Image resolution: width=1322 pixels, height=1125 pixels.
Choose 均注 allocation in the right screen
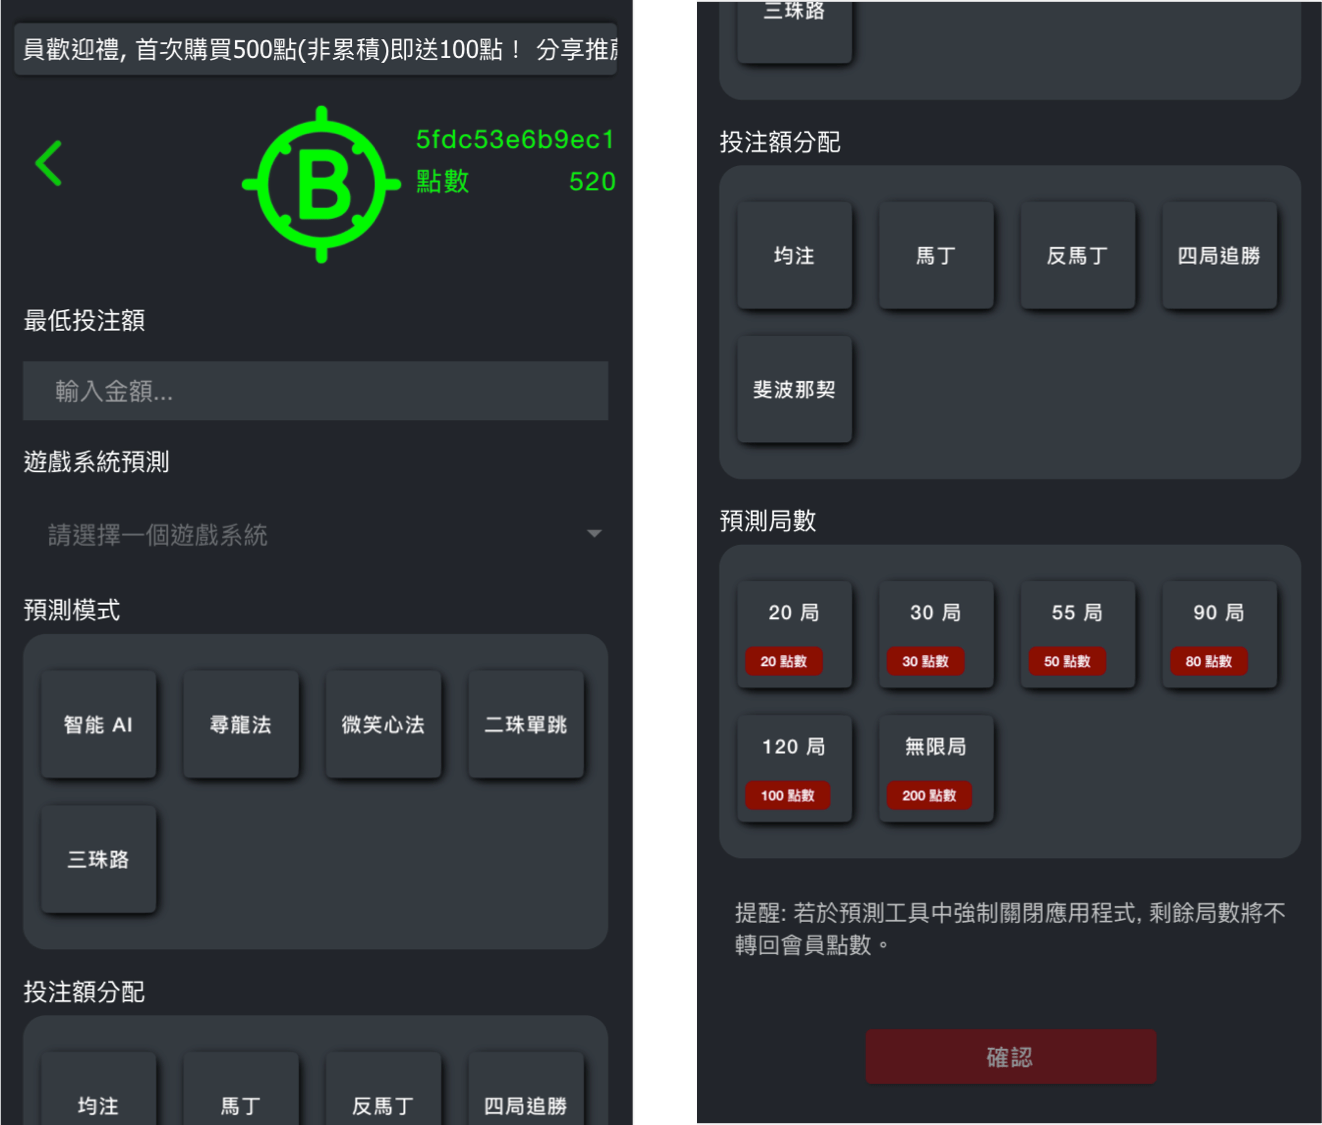pyautogui.click(x=794, y=256)
